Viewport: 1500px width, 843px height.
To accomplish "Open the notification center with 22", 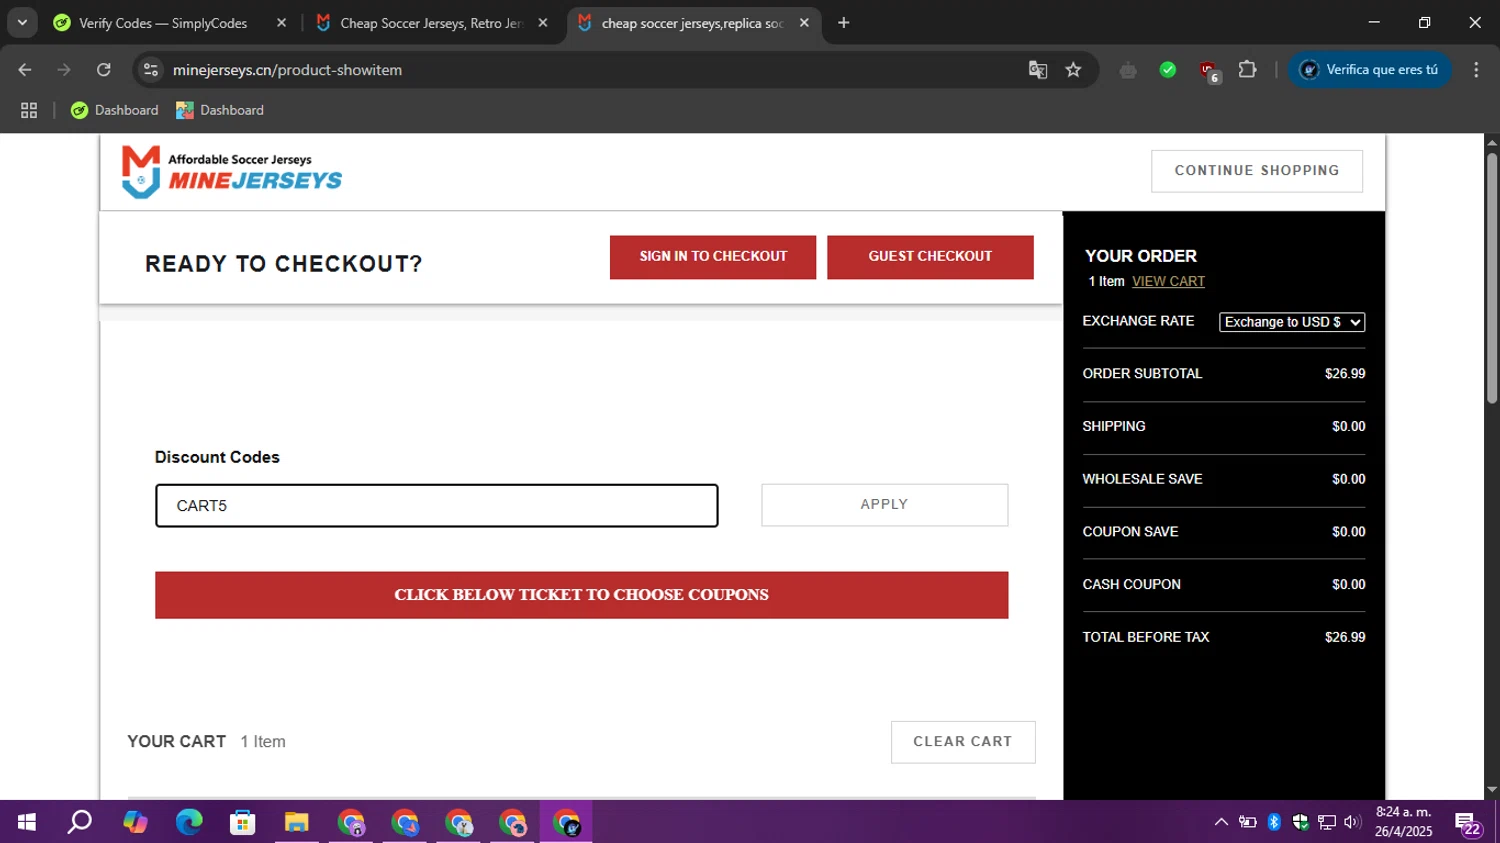I will point(1469,824).
